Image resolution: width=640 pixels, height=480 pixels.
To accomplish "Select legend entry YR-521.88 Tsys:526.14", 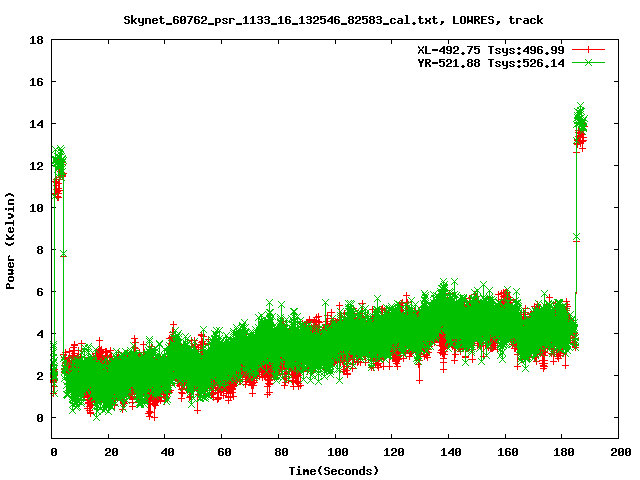I will point(491,63).
